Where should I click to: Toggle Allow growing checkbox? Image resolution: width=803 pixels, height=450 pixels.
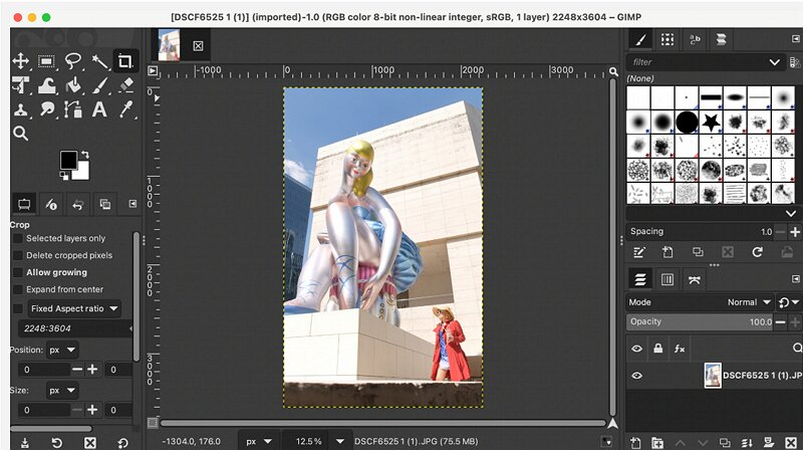[18, 272]
